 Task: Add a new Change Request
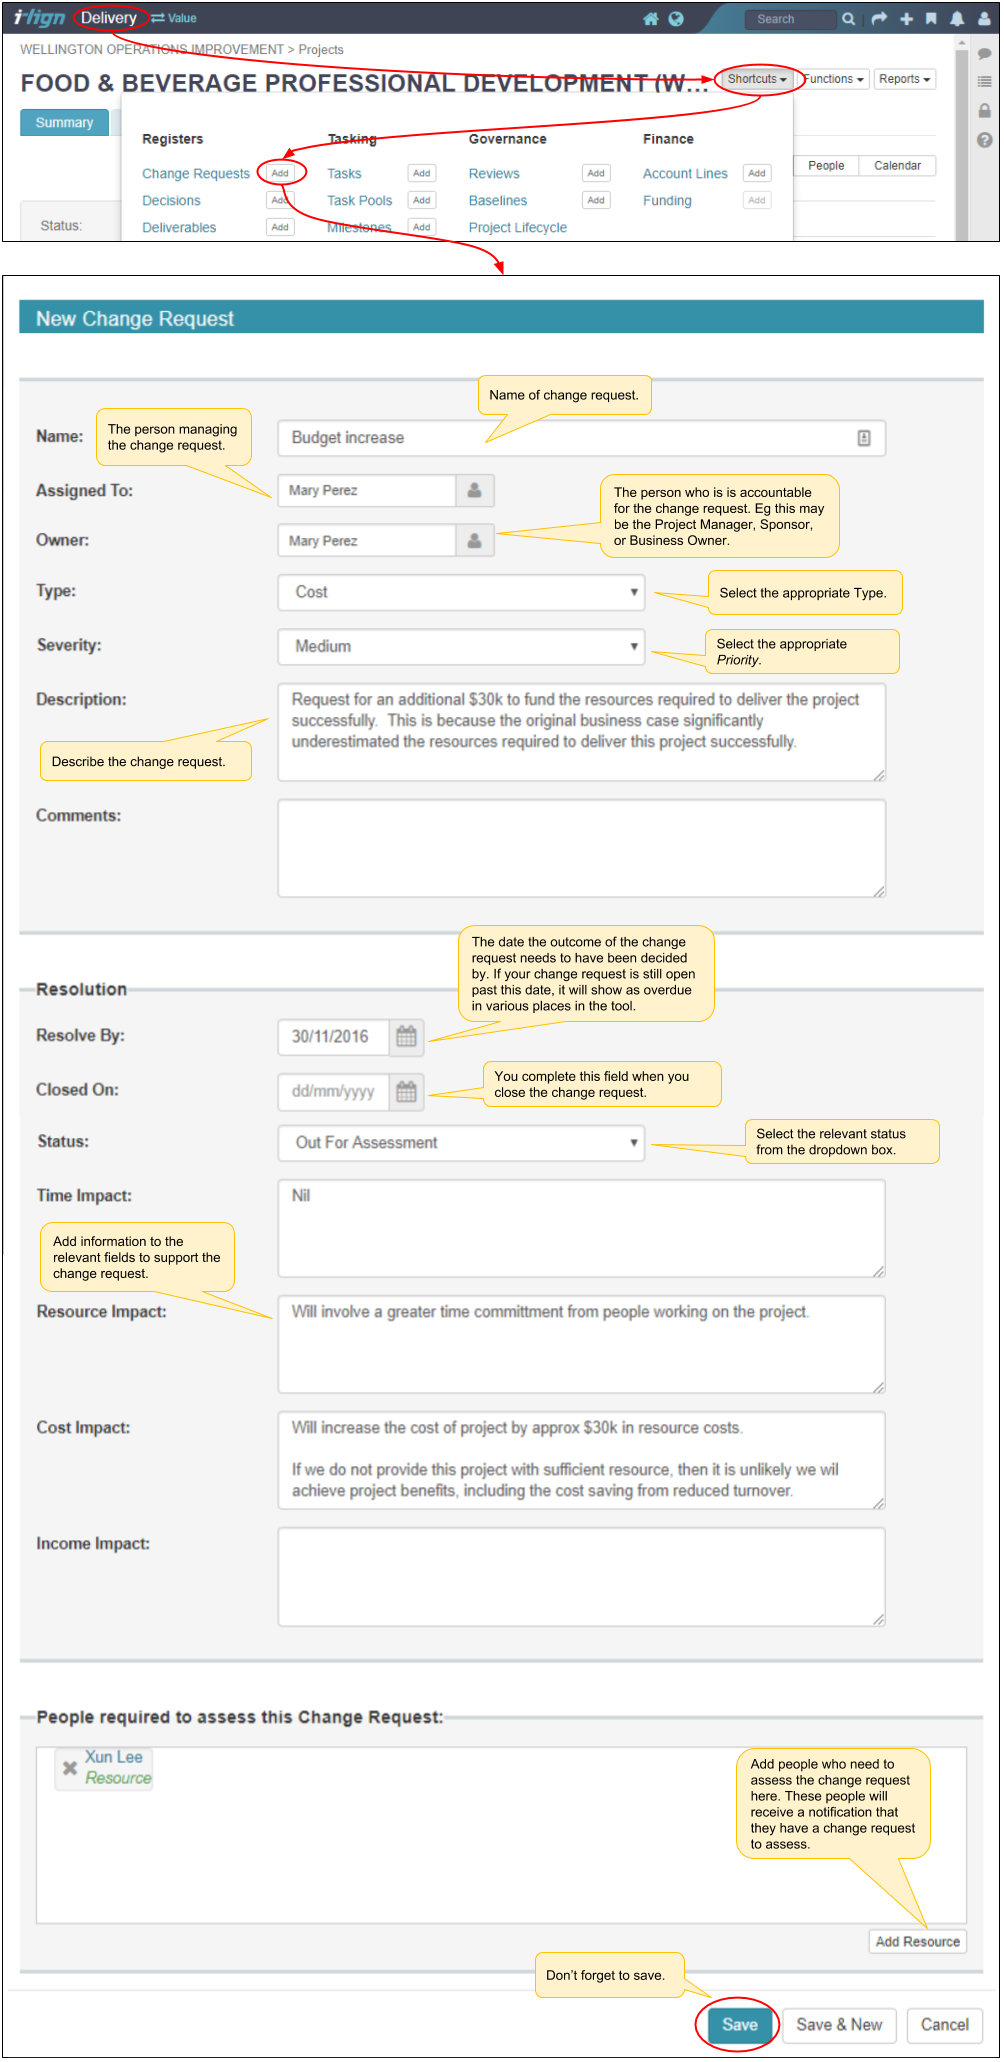(280, 173)
